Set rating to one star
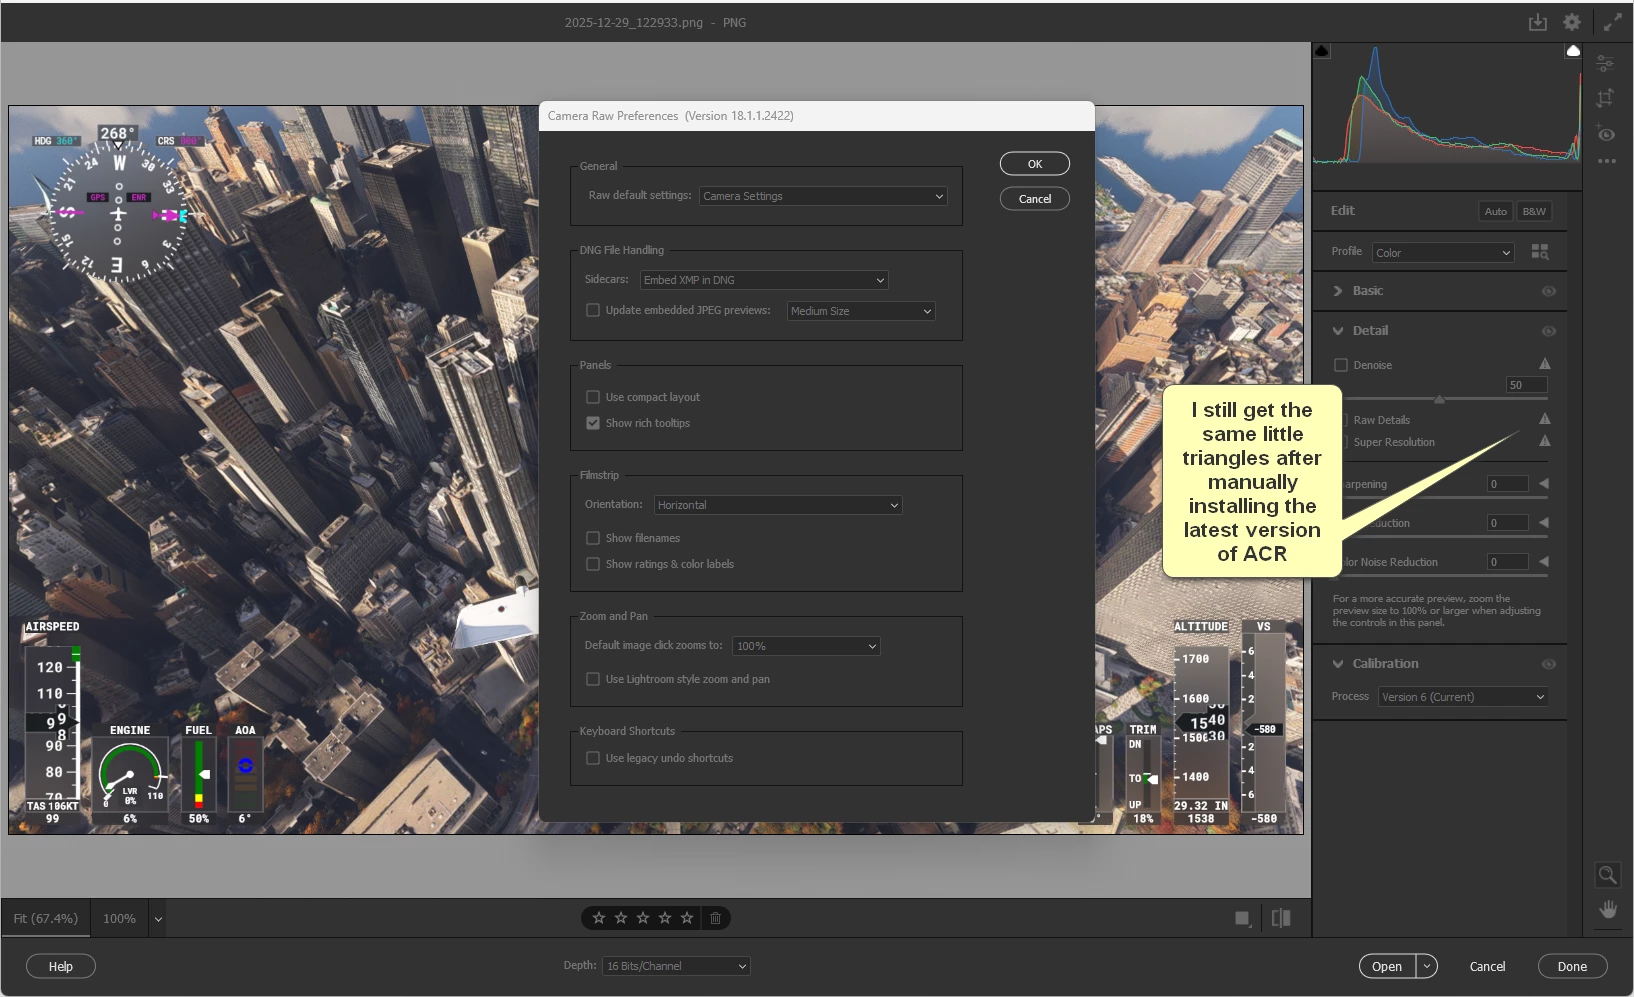This screenshot has width=1634, height=997. 599,918
